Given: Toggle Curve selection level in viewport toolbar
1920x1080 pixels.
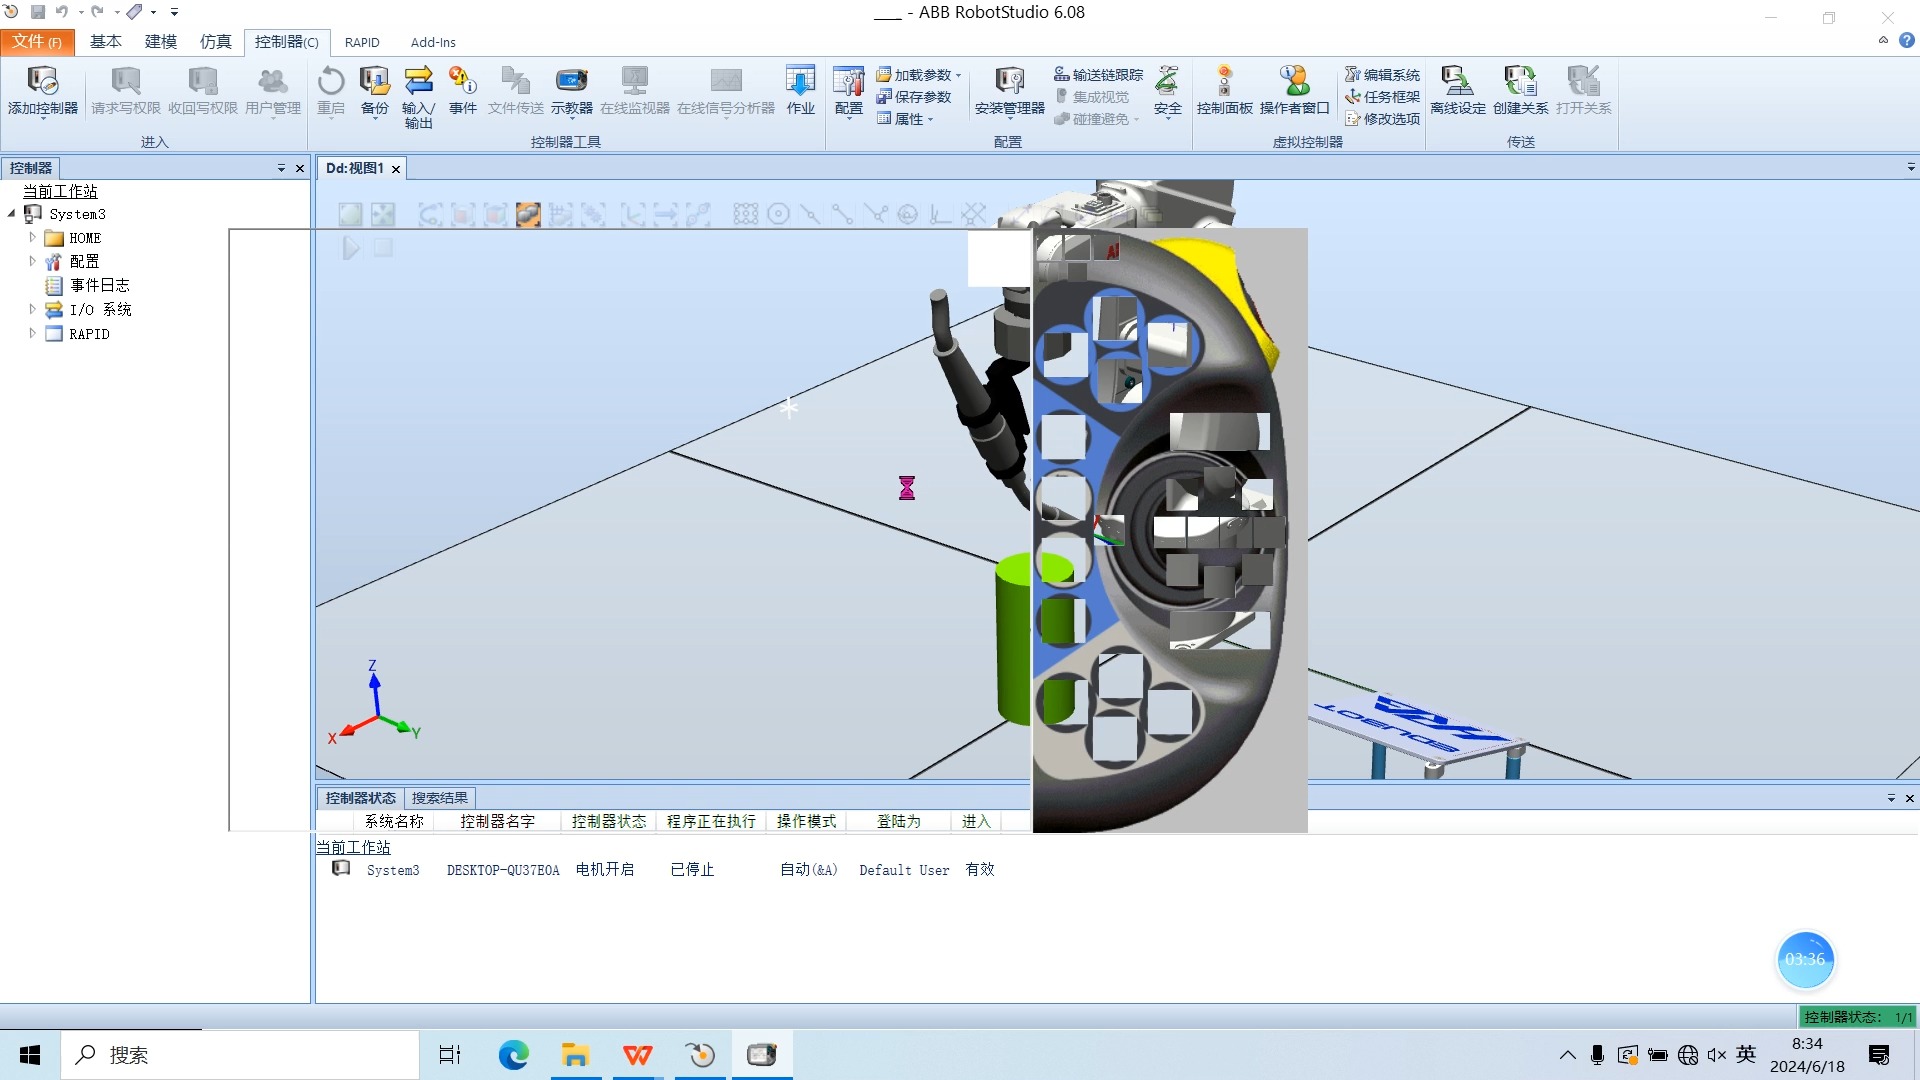Looking at the screenshot, I should [x=430, y=214].
